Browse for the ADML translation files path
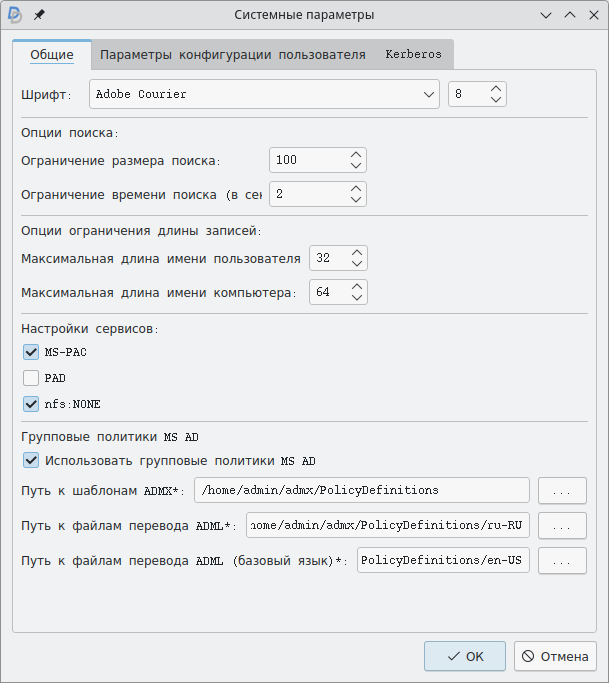The image size is (609, 683). tap(562, 526)
